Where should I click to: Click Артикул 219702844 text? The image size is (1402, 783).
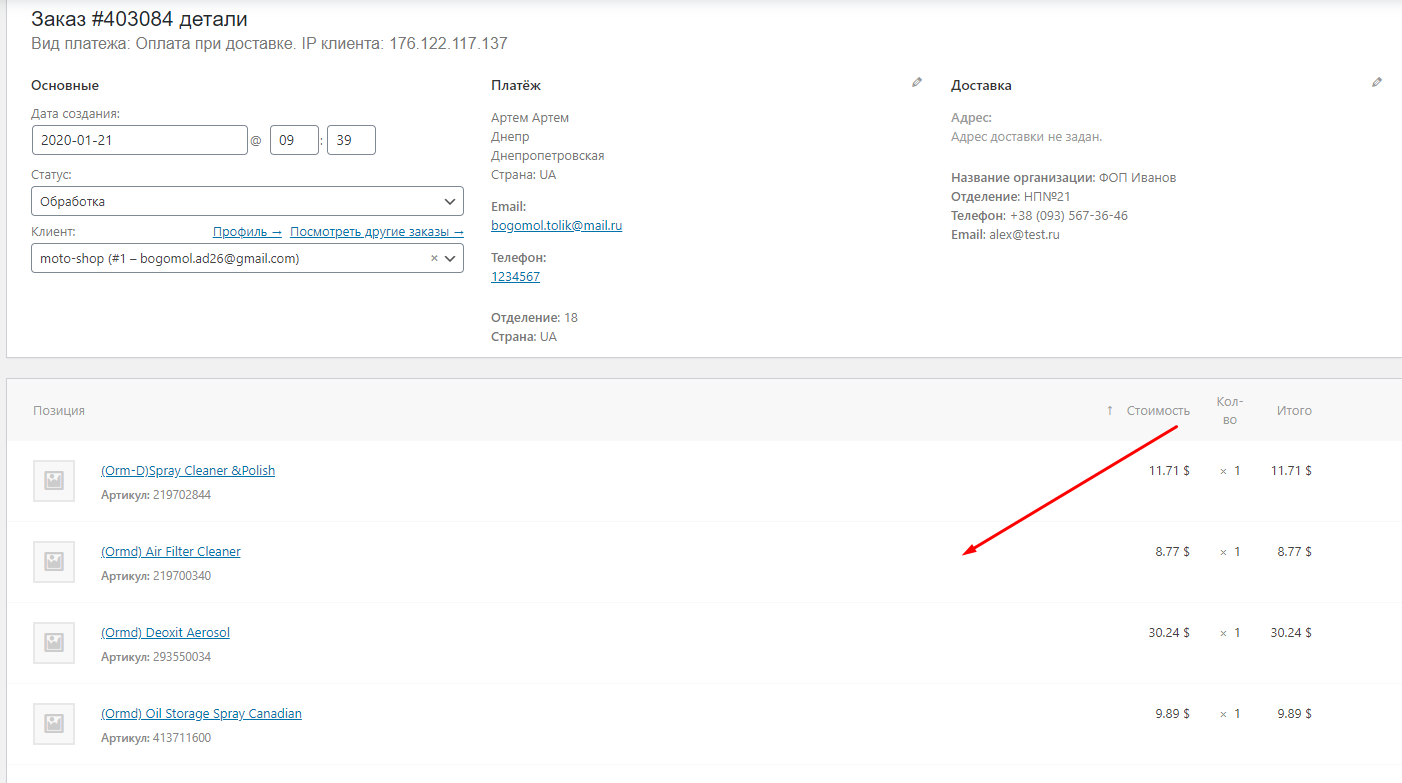[x=156, y=495]
